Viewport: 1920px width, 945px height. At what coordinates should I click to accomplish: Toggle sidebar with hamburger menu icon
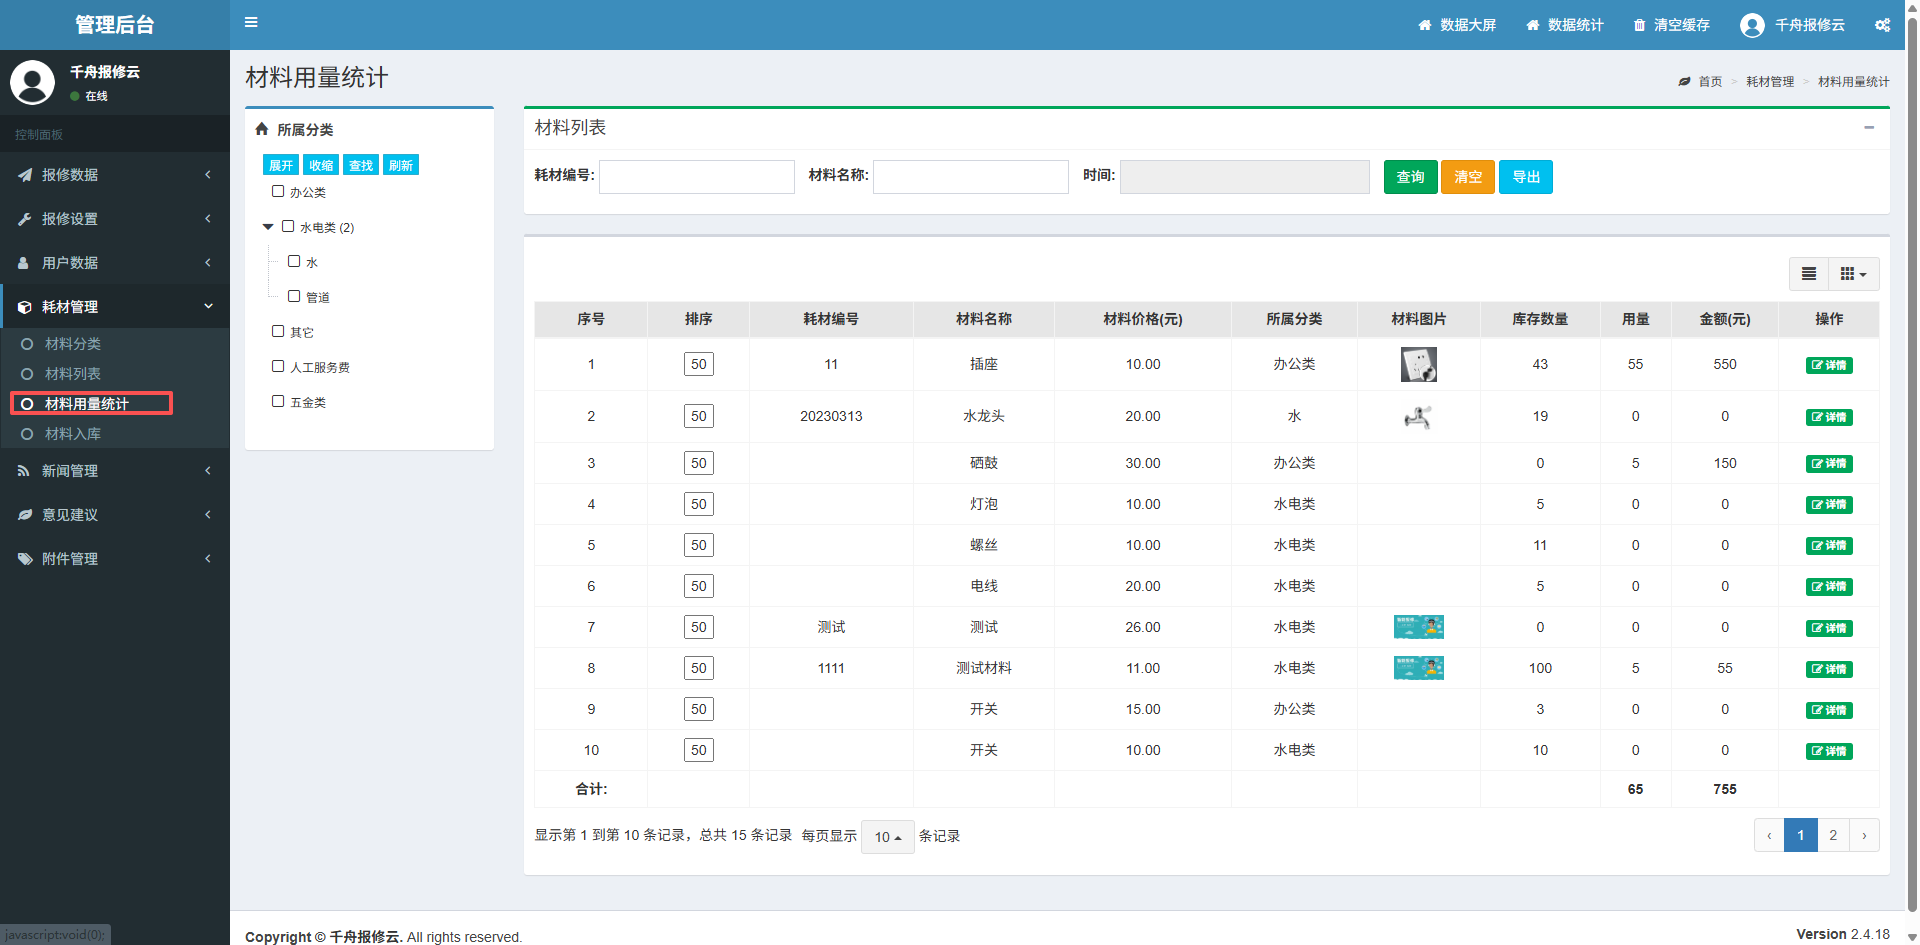[x=251, y=22]
